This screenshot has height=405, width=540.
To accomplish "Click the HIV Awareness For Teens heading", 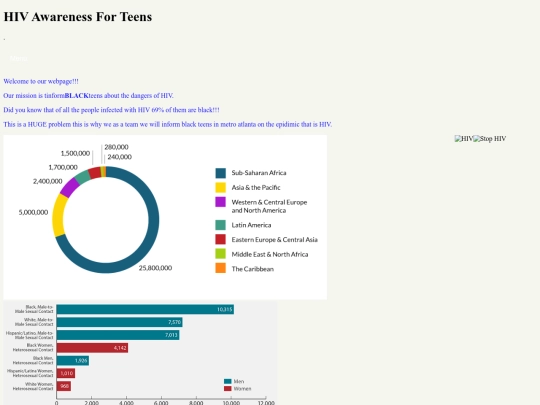I will click(x=78, y=17).
